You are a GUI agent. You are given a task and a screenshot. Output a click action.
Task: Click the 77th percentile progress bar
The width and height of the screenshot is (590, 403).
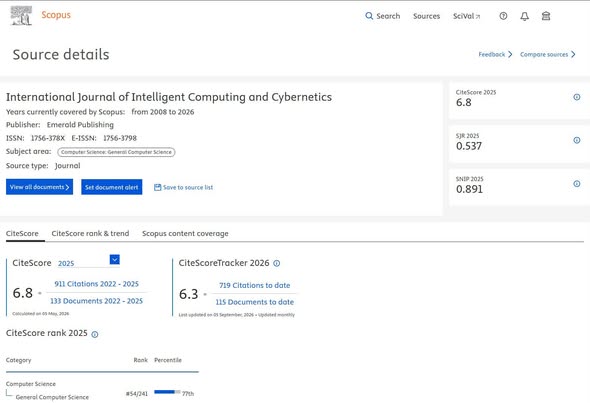tap(167, 392)
